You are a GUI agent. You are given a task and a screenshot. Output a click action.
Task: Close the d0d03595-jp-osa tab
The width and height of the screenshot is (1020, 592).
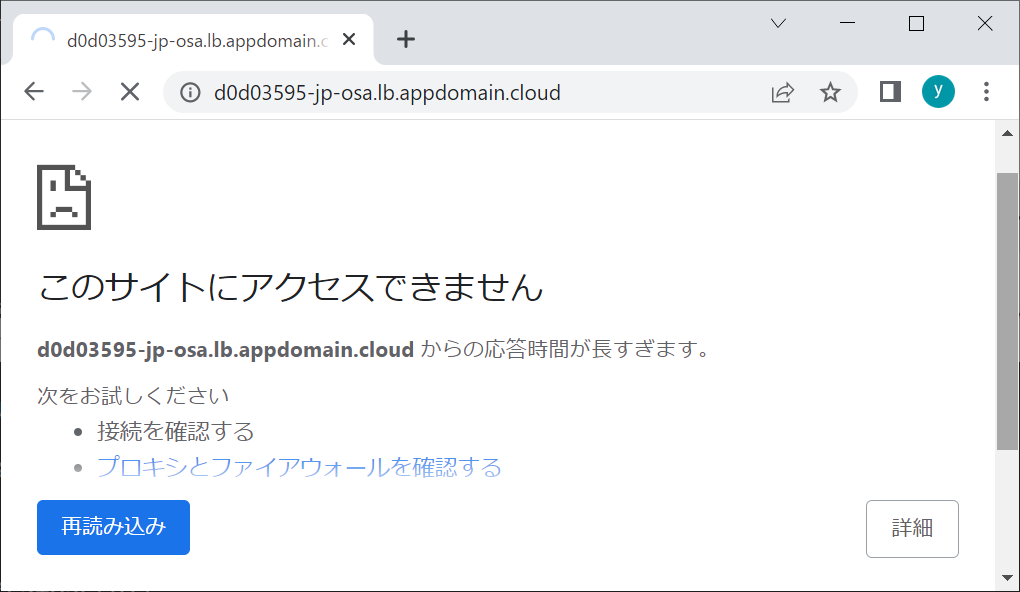pyautogui.click(x=349, y=40)
